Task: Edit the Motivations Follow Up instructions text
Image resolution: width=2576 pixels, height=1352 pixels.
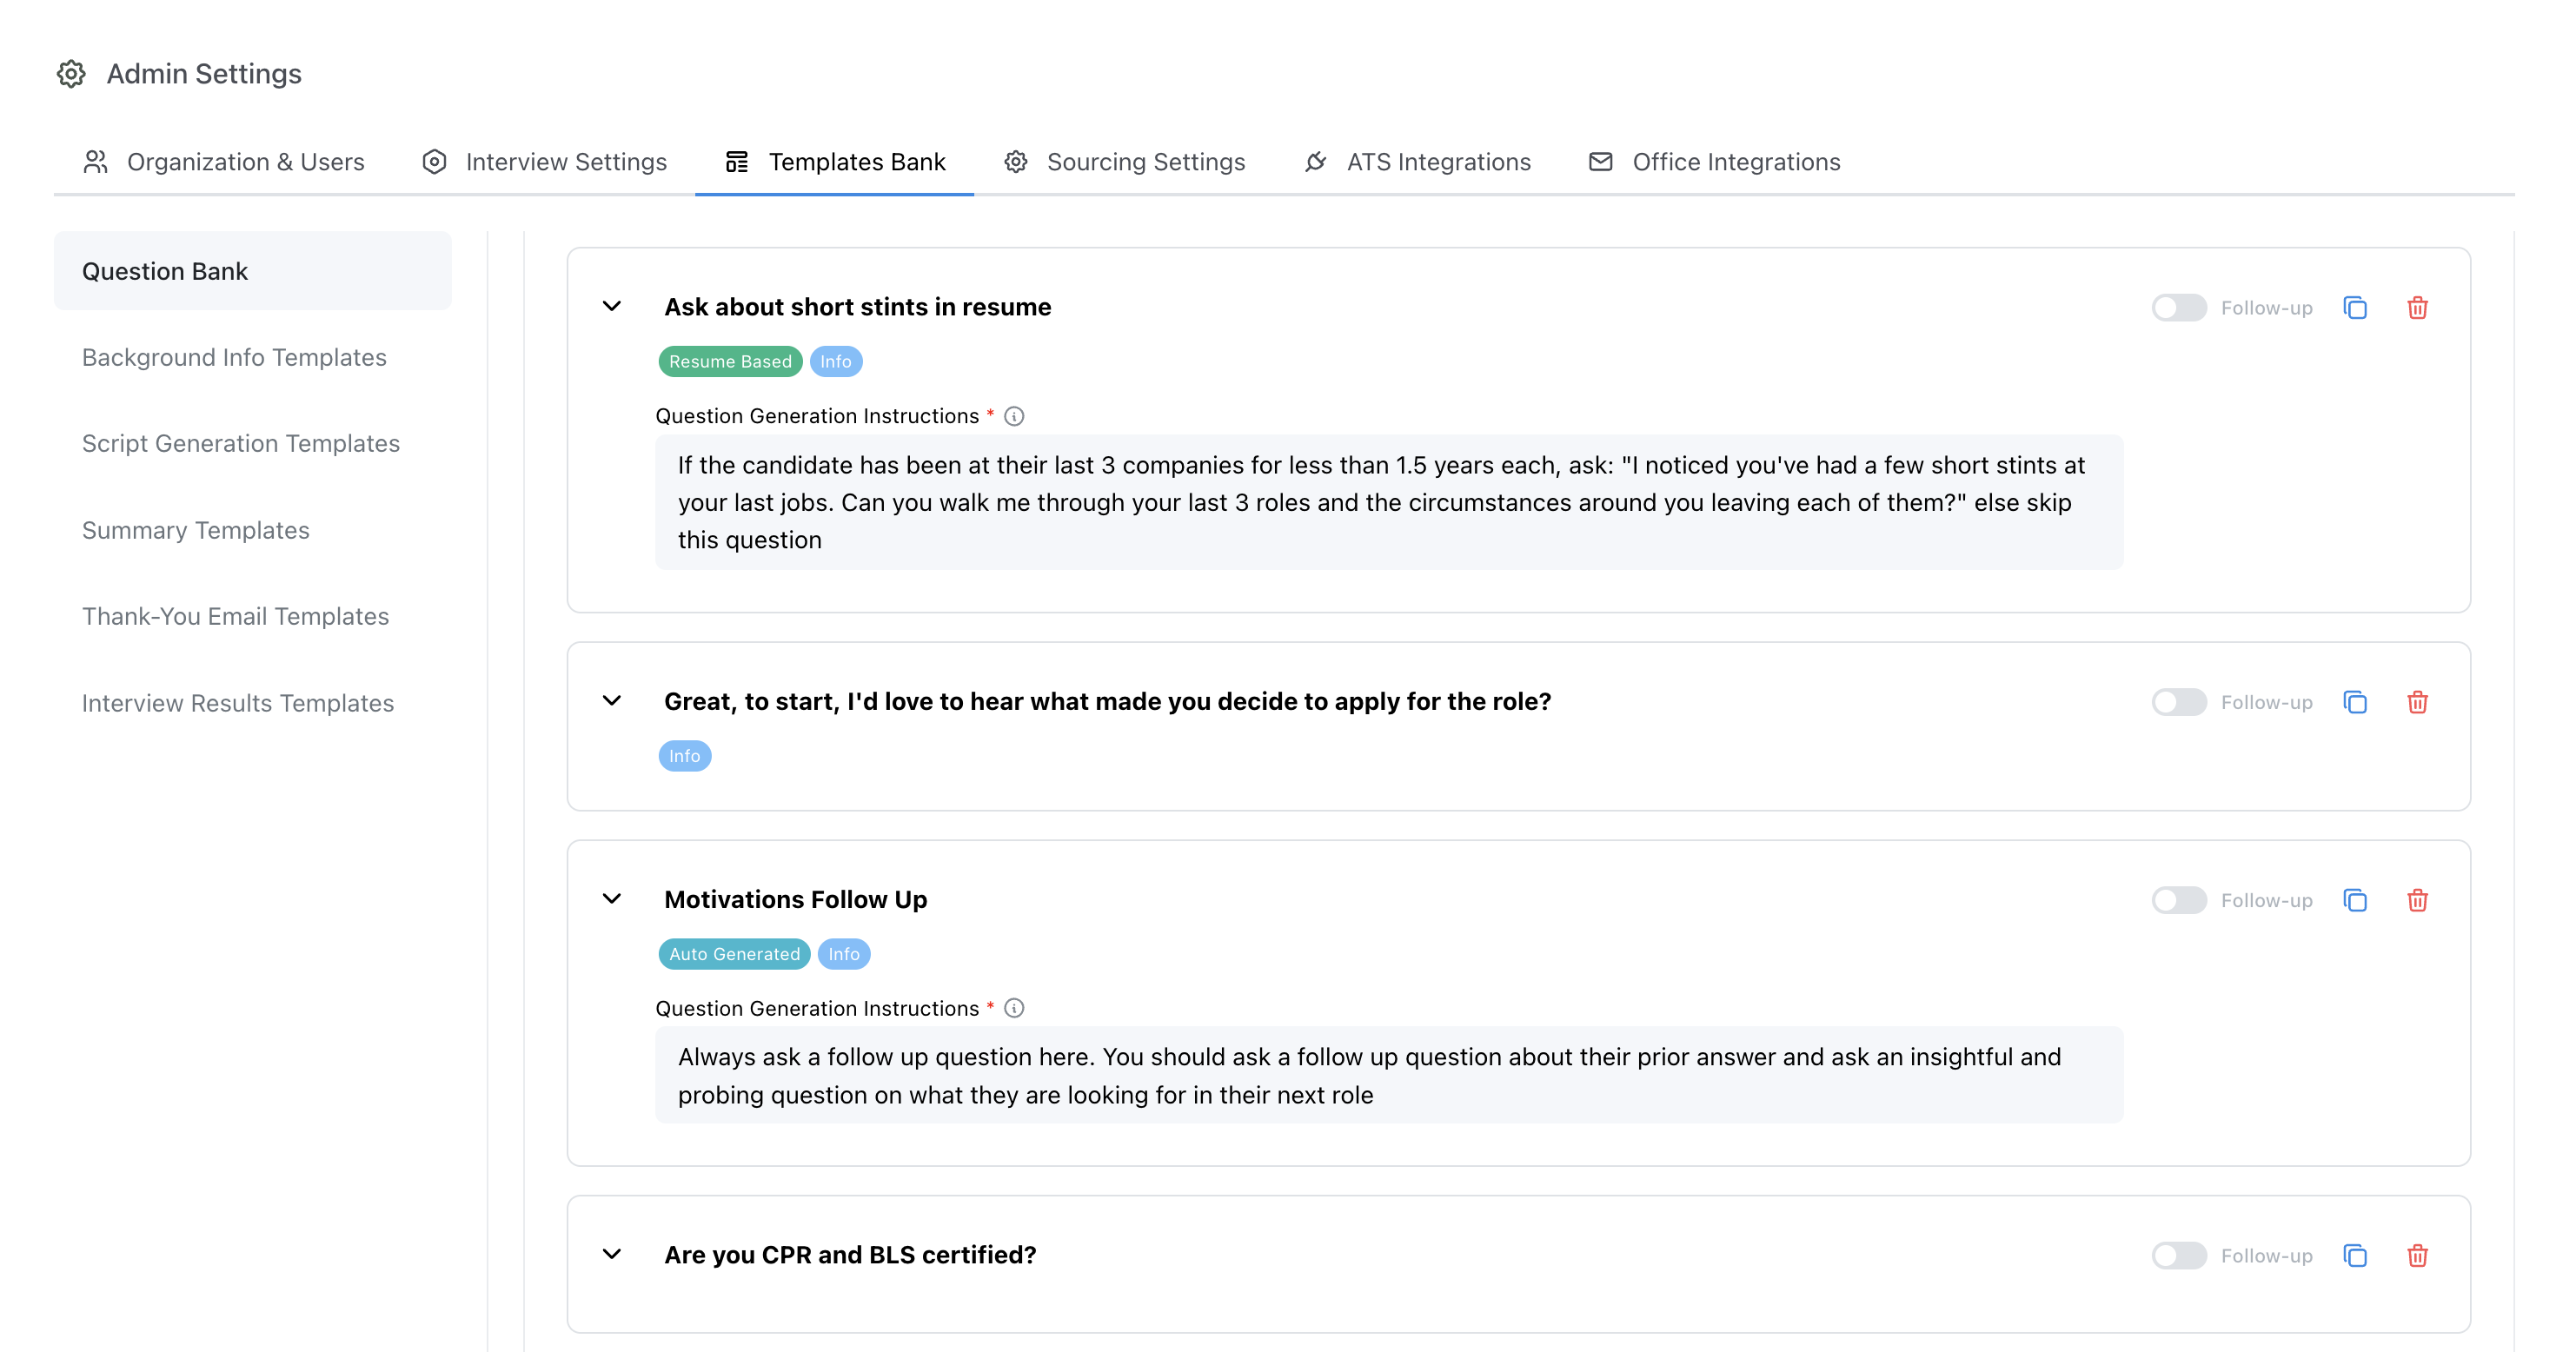Action: pos(1388,1075)
